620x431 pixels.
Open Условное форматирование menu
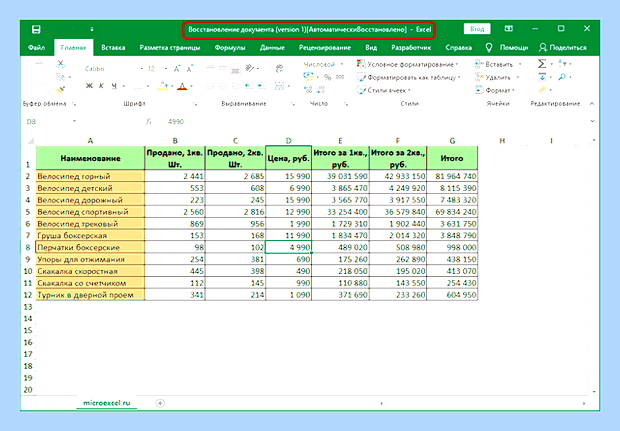tap(407, 64)
